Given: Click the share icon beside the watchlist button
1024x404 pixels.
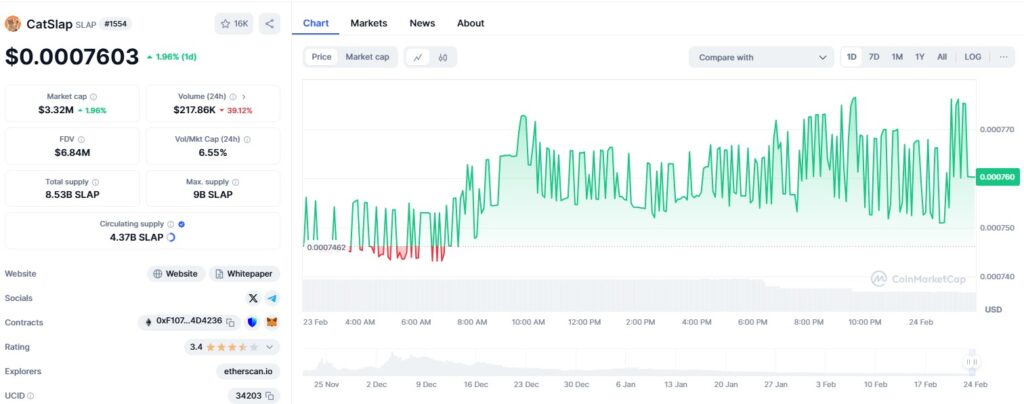Looking at the screenshot, I should tap(269, 23).
